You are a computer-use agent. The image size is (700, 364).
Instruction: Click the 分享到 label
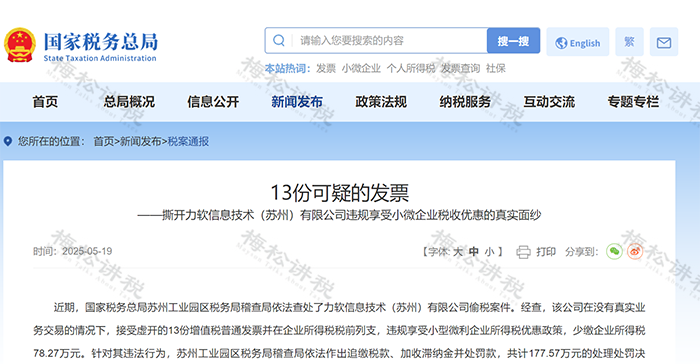[581, 252]
